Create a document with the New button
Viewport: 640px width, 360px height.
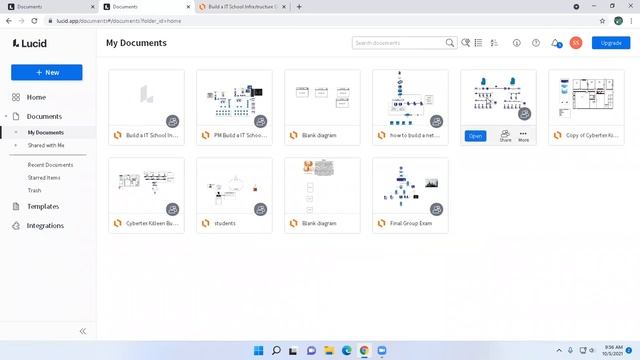click(x=47, y=72)
